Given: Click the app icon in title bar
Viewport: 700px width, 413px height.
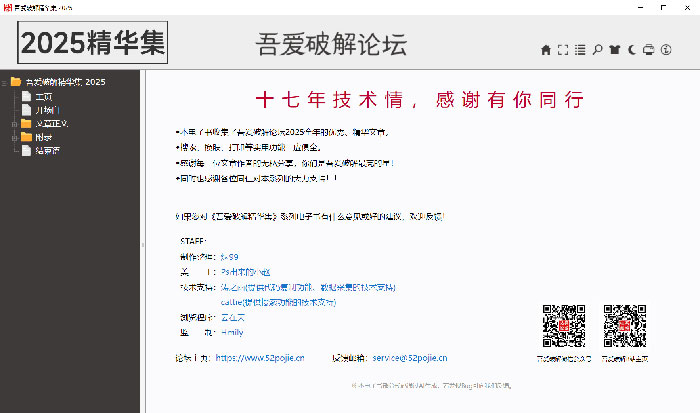Looking at the screenshot, I should (7, 7).
